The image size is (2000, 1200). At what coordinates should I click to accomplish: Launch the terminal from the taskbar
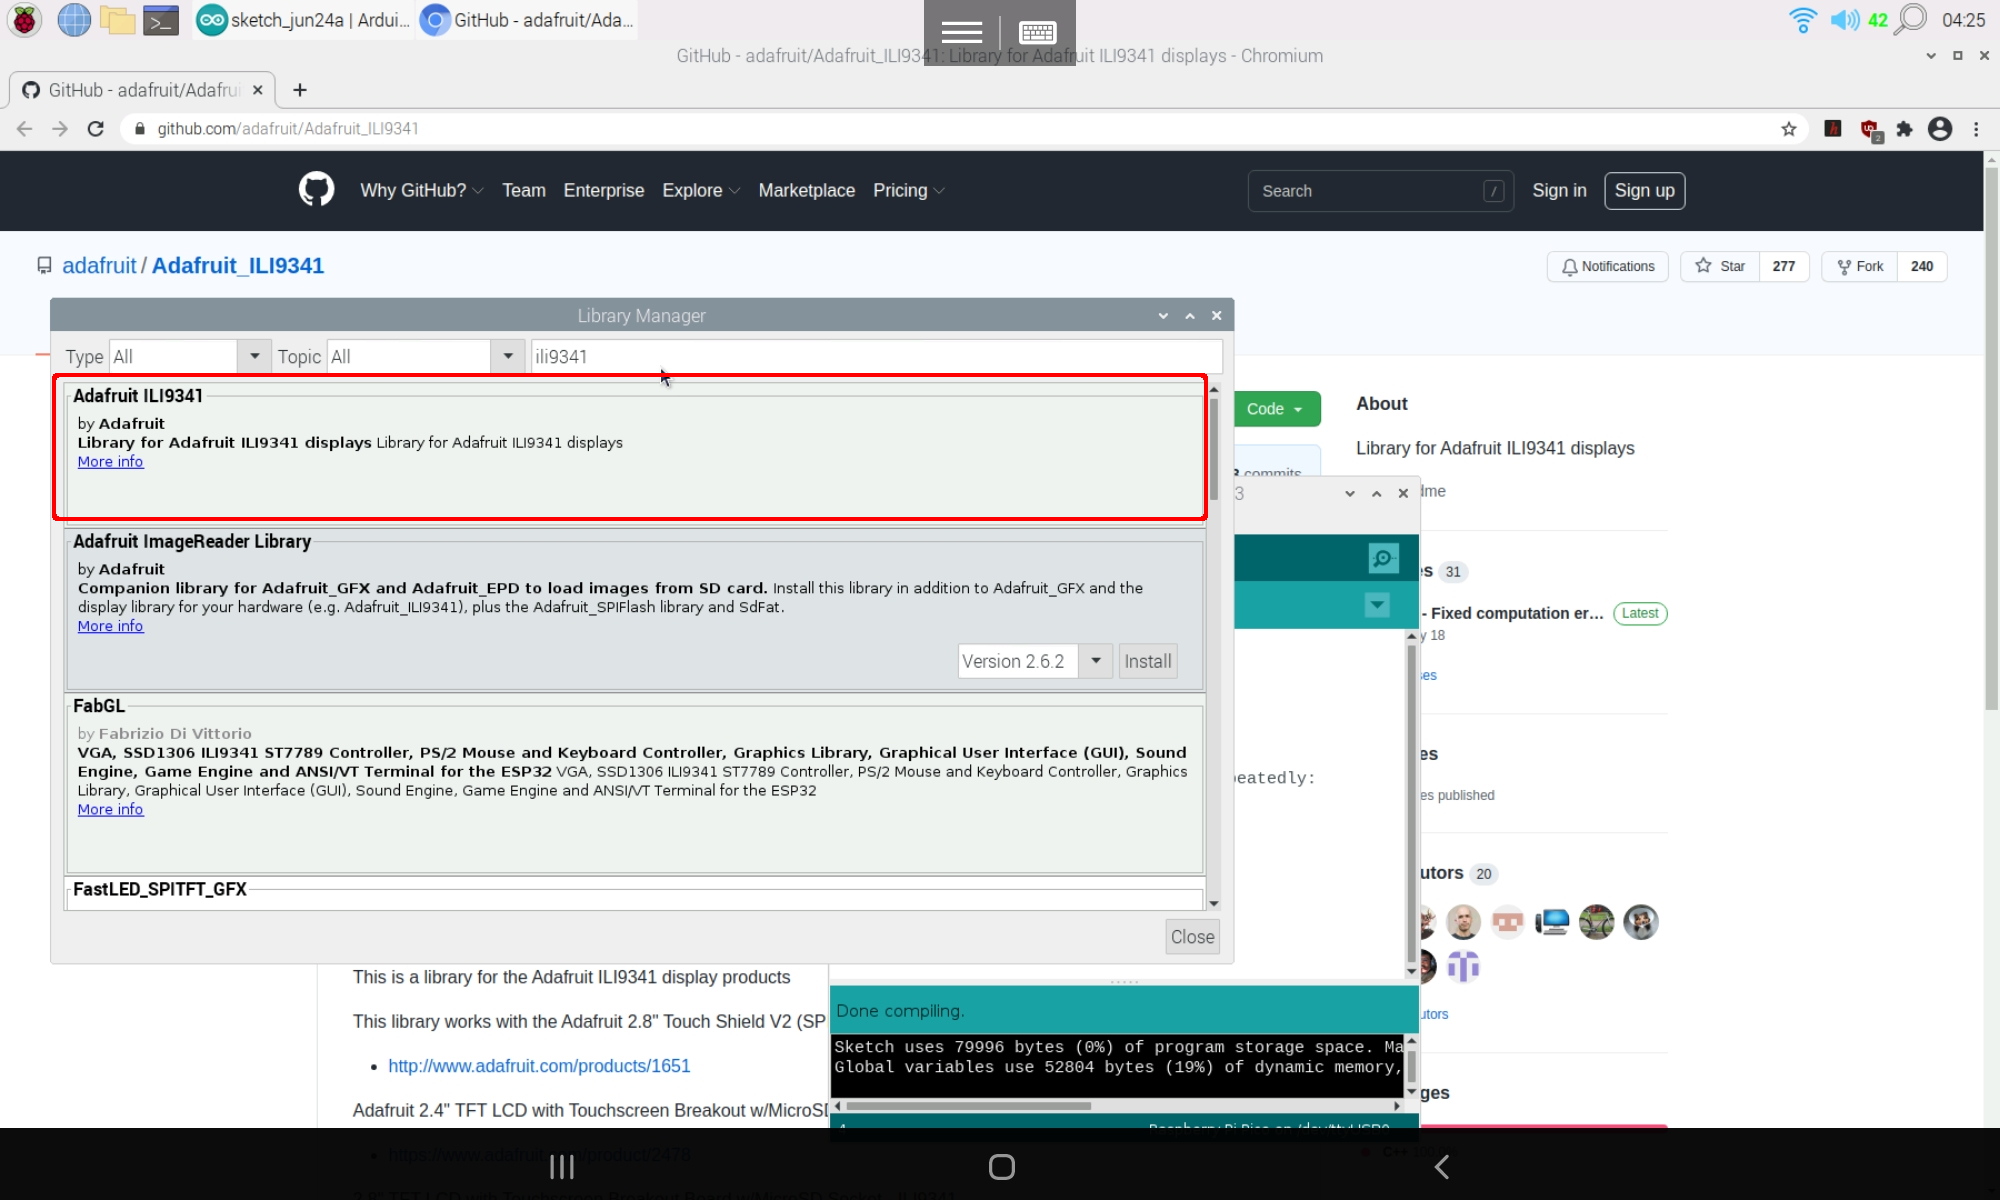160,19
